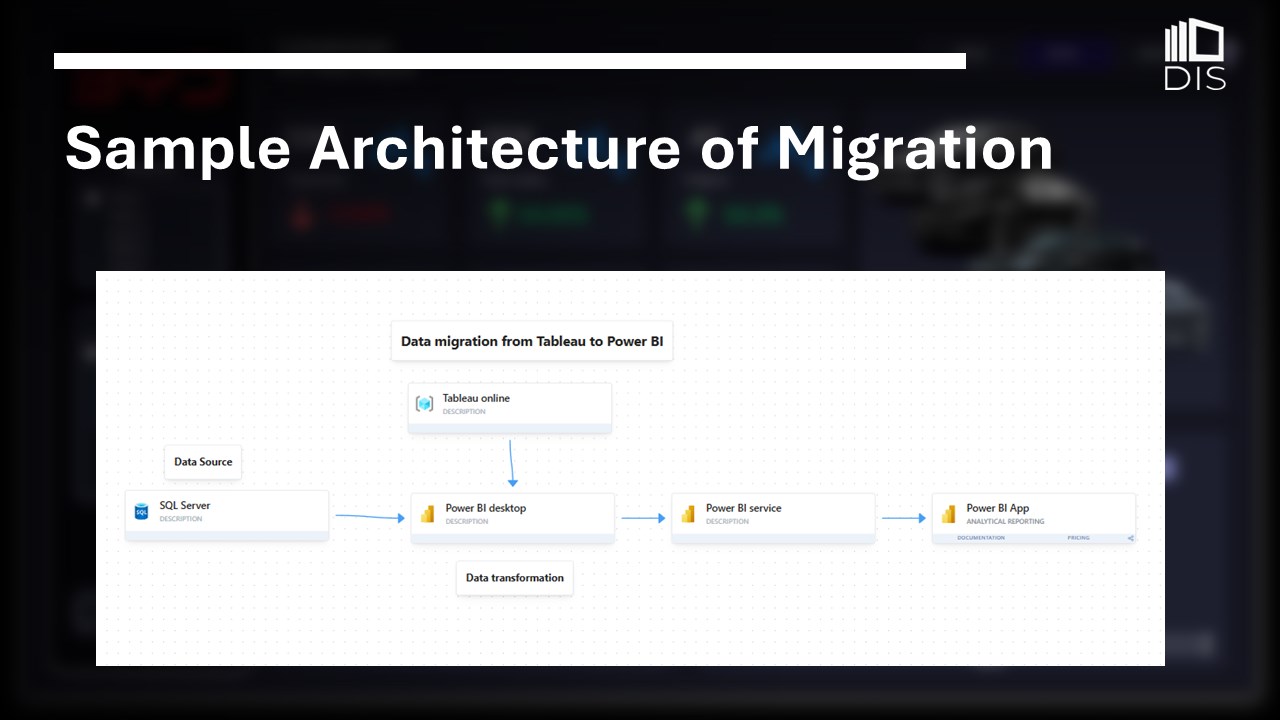Select the 'Data transformation' label box
1280x720 pixels.
(515, 578)
